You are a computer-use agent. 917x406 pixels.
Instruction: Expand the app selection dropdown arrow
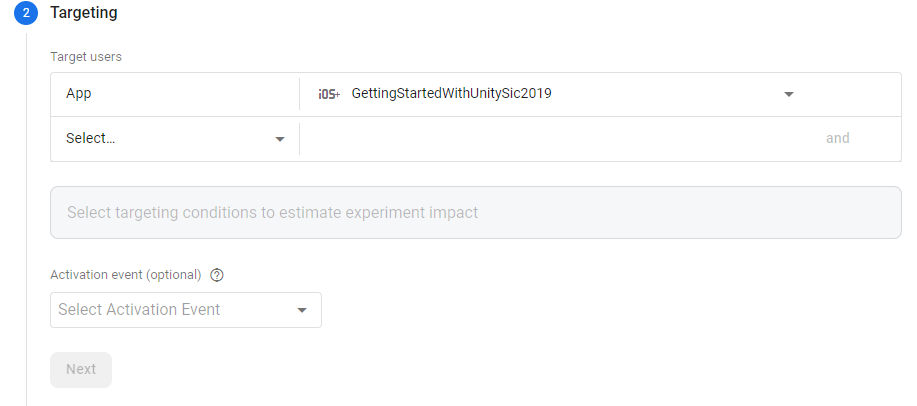tap(788, 94)
